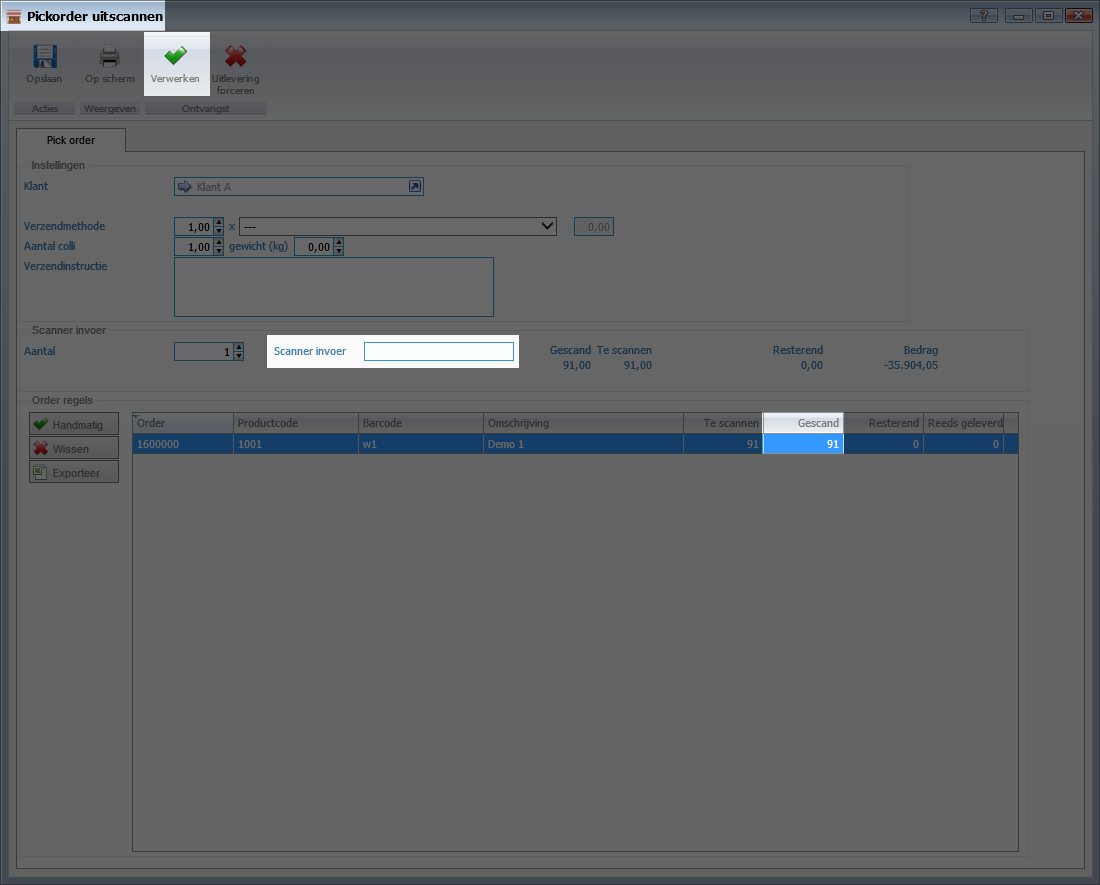Viewport: 1100px width, 885px height.
Task: Open the Klant A link arrow icon
Action: tap(415, 187)
